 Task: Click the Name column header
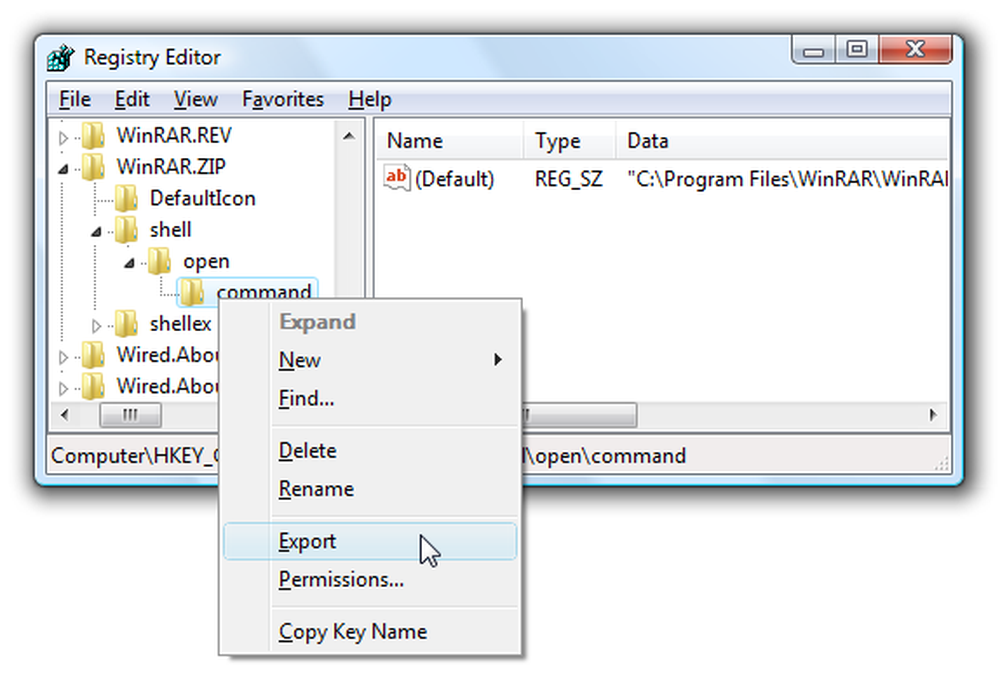point(450,140)
